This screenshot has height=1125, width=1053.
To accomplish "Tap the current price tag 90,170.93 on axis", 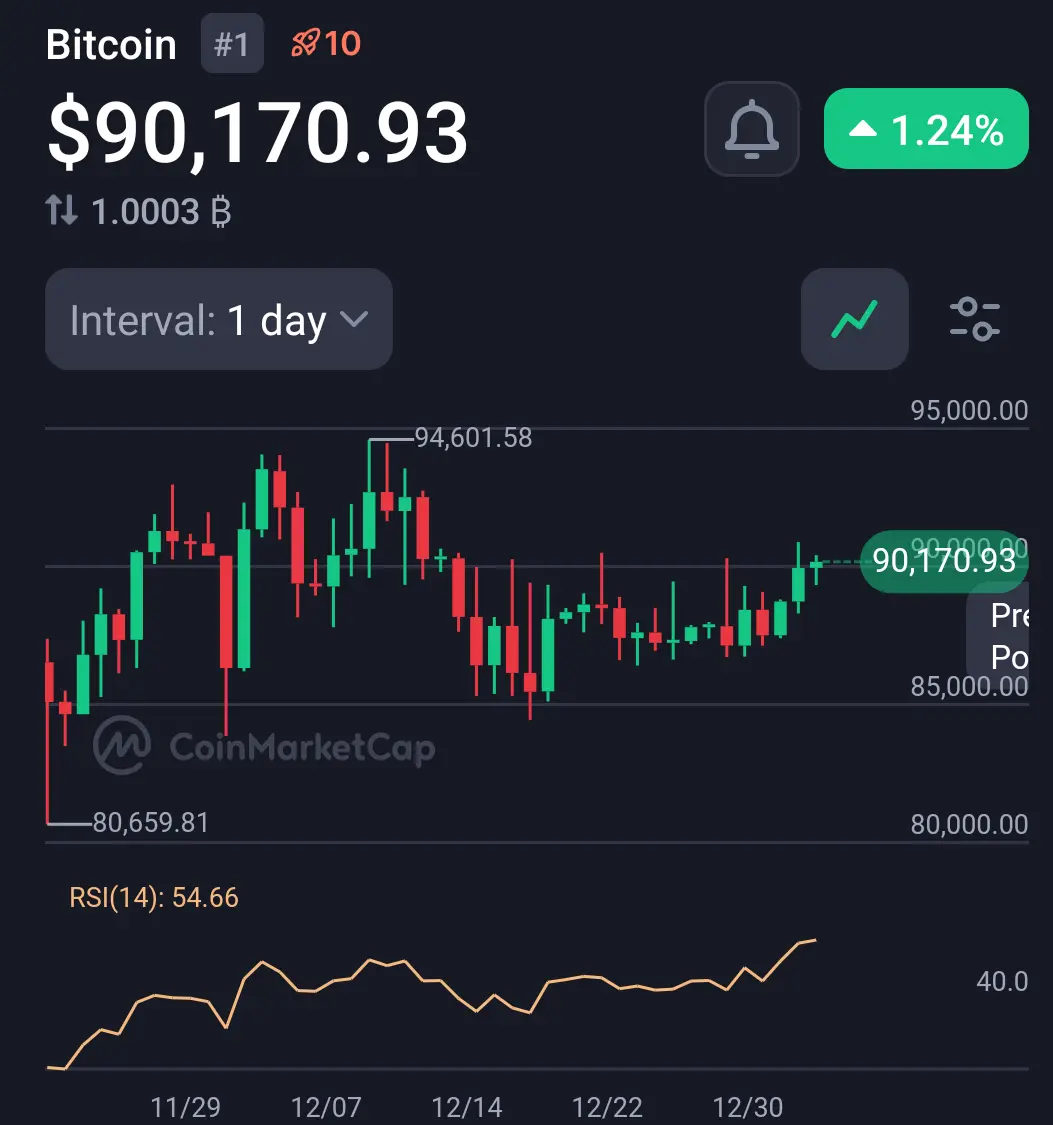I will pos(944,560).
